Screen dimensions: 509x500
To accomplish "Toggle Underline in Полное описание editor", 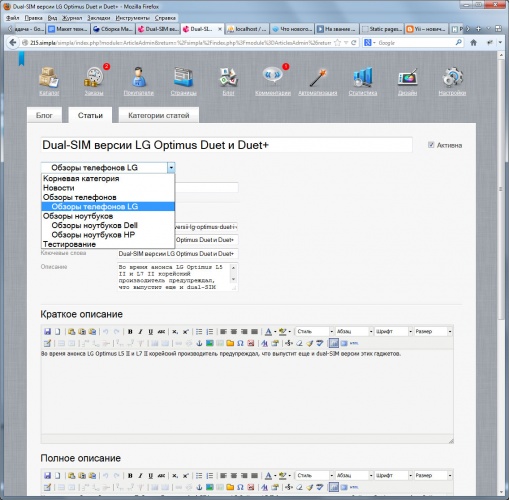I will [151, 476].
